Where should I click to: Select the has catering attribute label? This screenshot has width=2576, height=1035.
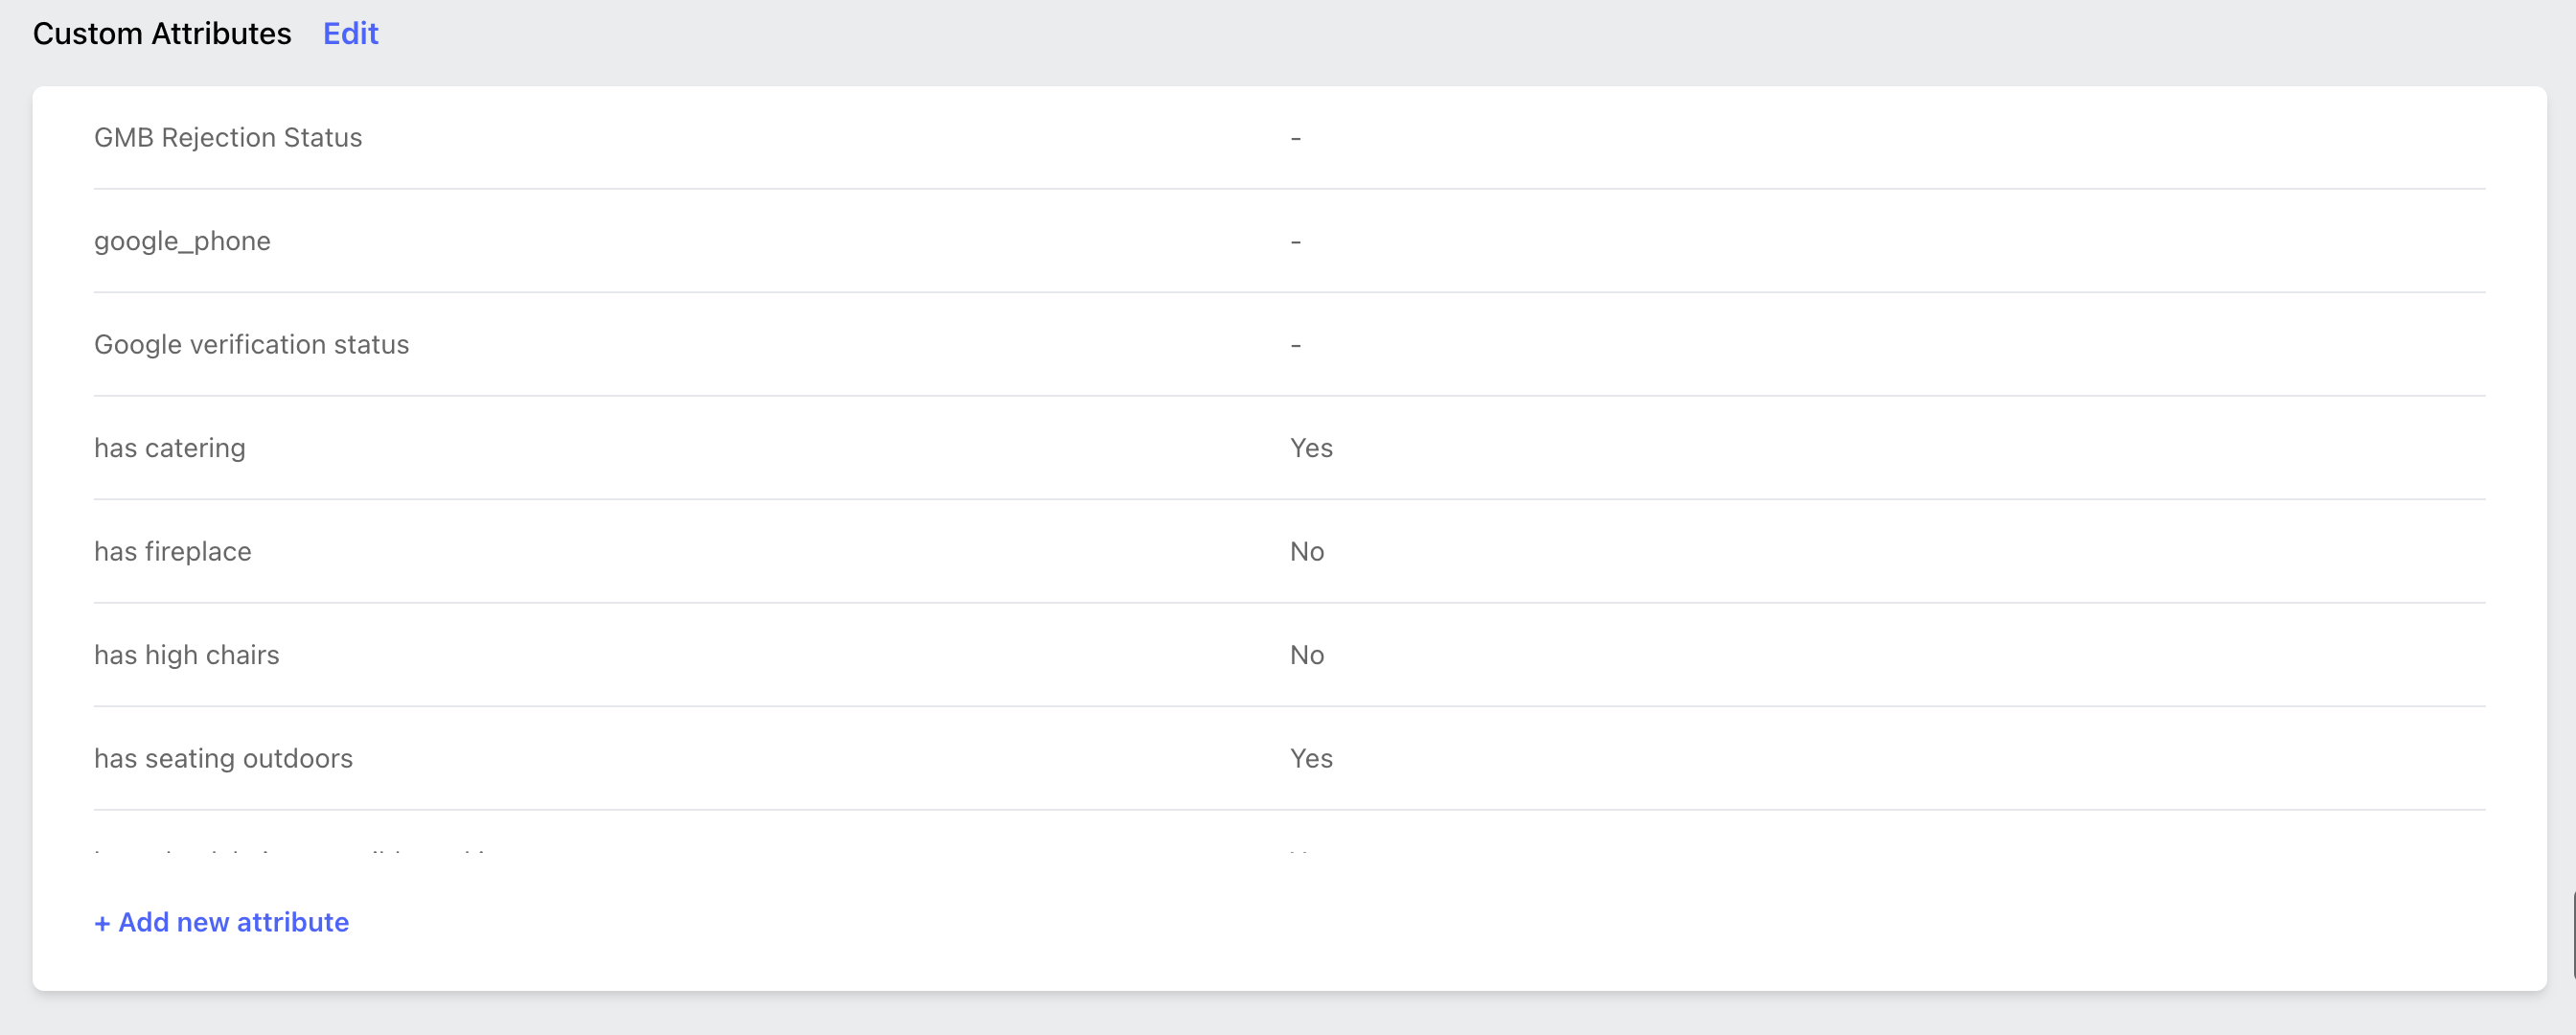pos(169,448)
